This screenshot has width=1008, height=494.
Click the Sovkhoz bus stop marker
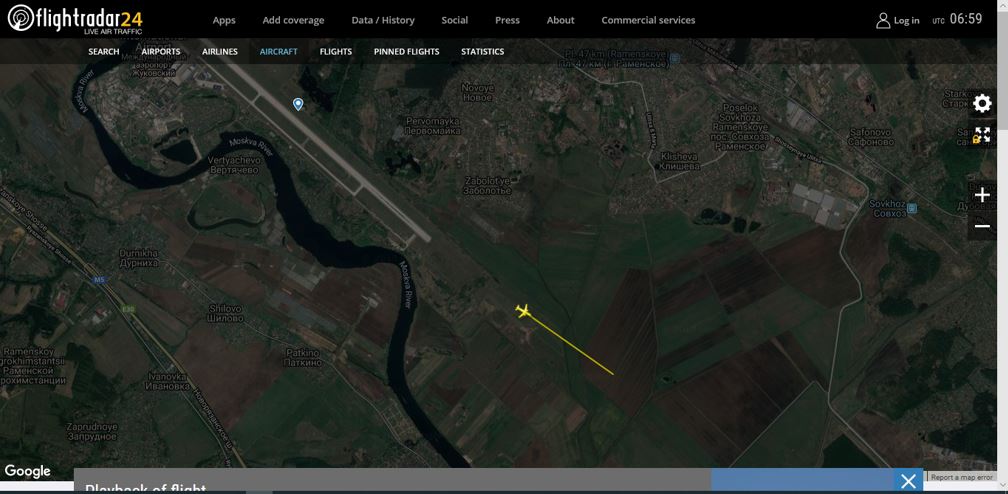912,209
